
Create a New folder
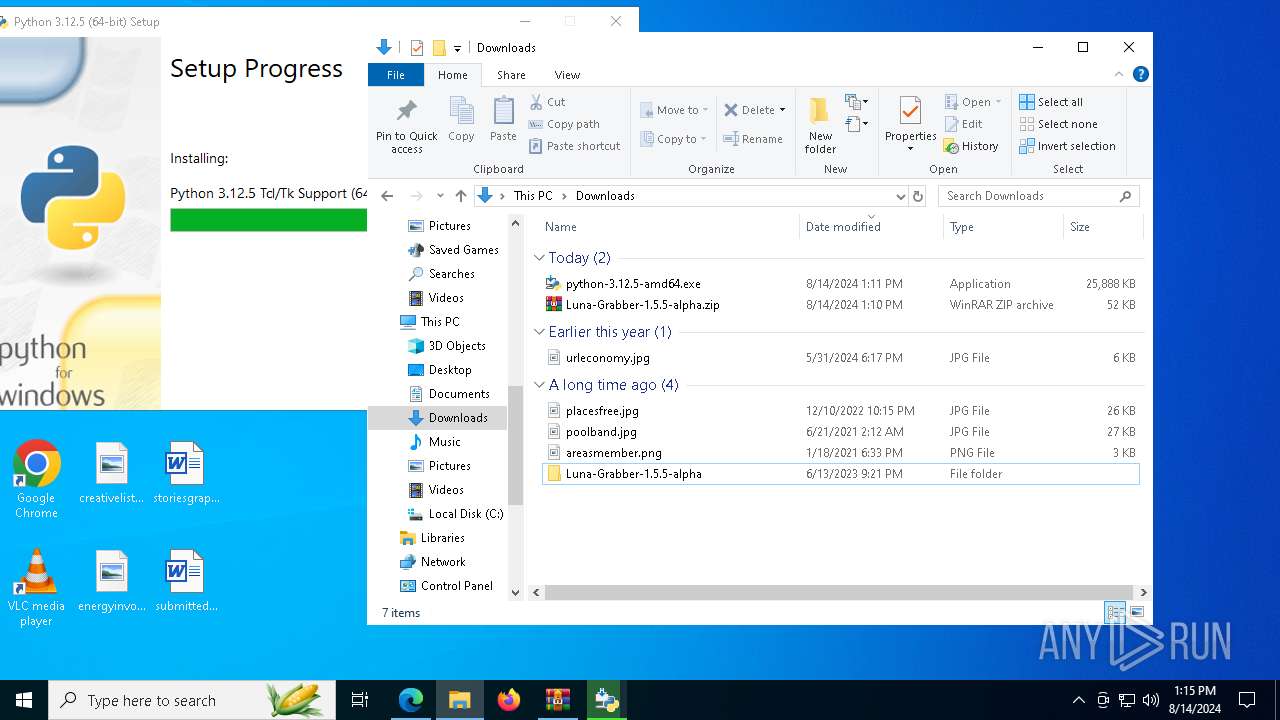click(820, 124)
